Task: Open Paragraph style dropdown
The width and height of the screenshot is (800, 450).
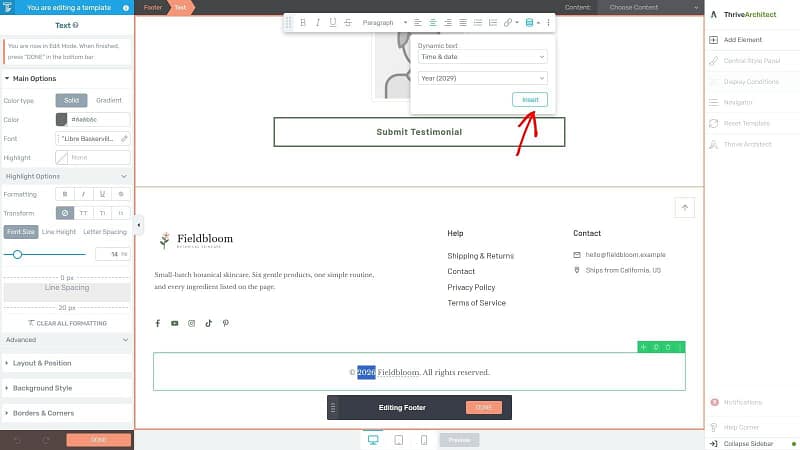Action: [384, 22]
